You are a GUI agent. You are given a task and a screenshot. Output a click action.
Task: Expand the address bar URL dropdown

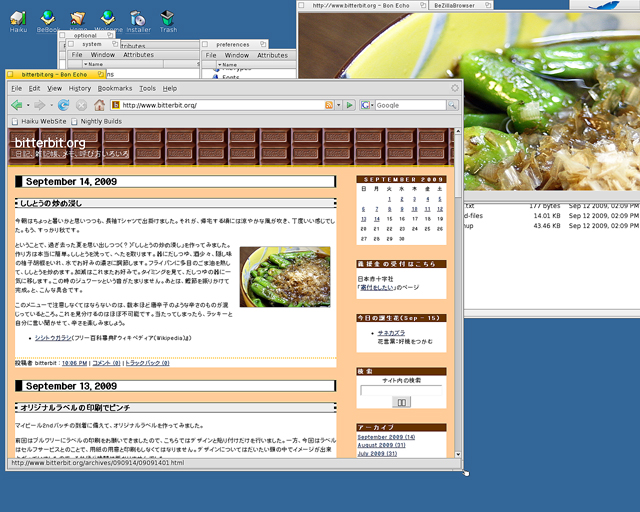(x=338, y=105)
